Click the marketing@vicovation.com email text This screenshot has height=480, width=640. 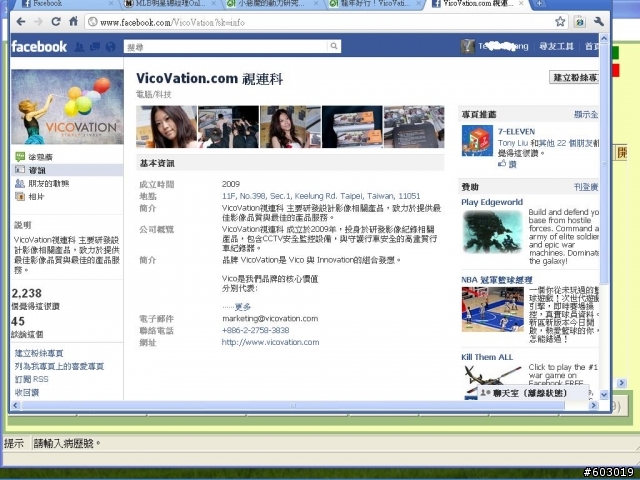270,318
